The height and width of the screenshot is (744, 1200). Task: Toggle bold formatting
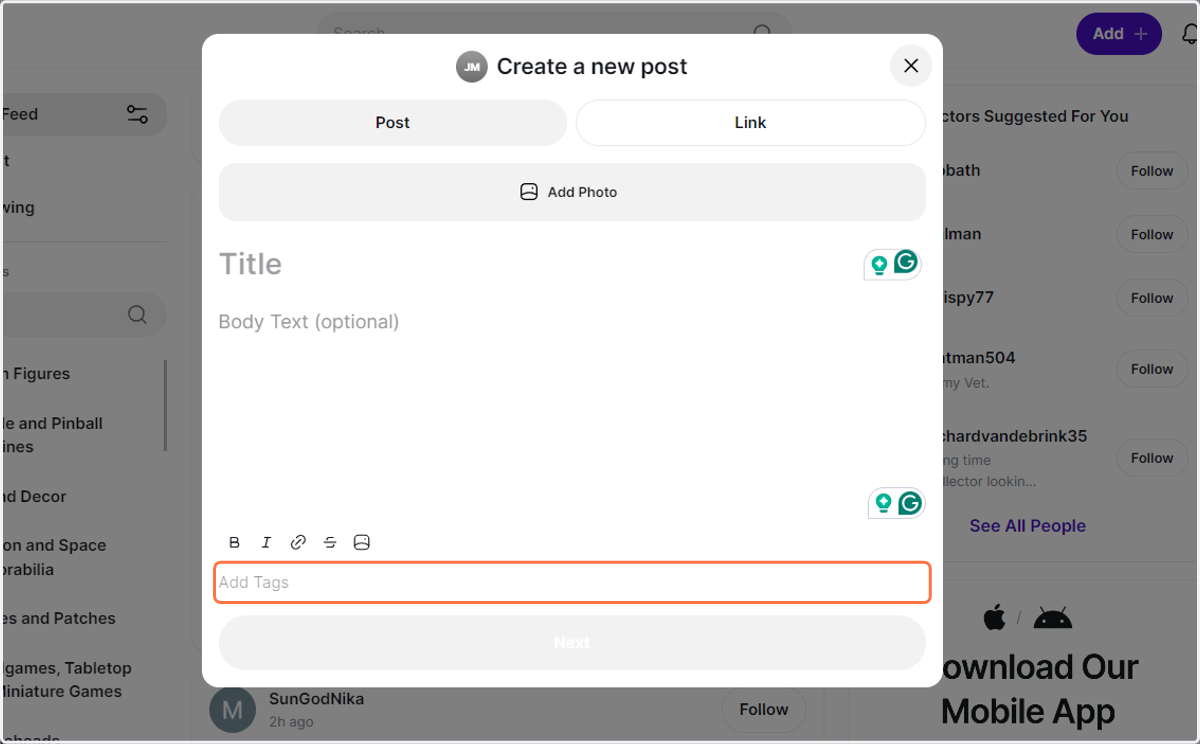[235, 542]
